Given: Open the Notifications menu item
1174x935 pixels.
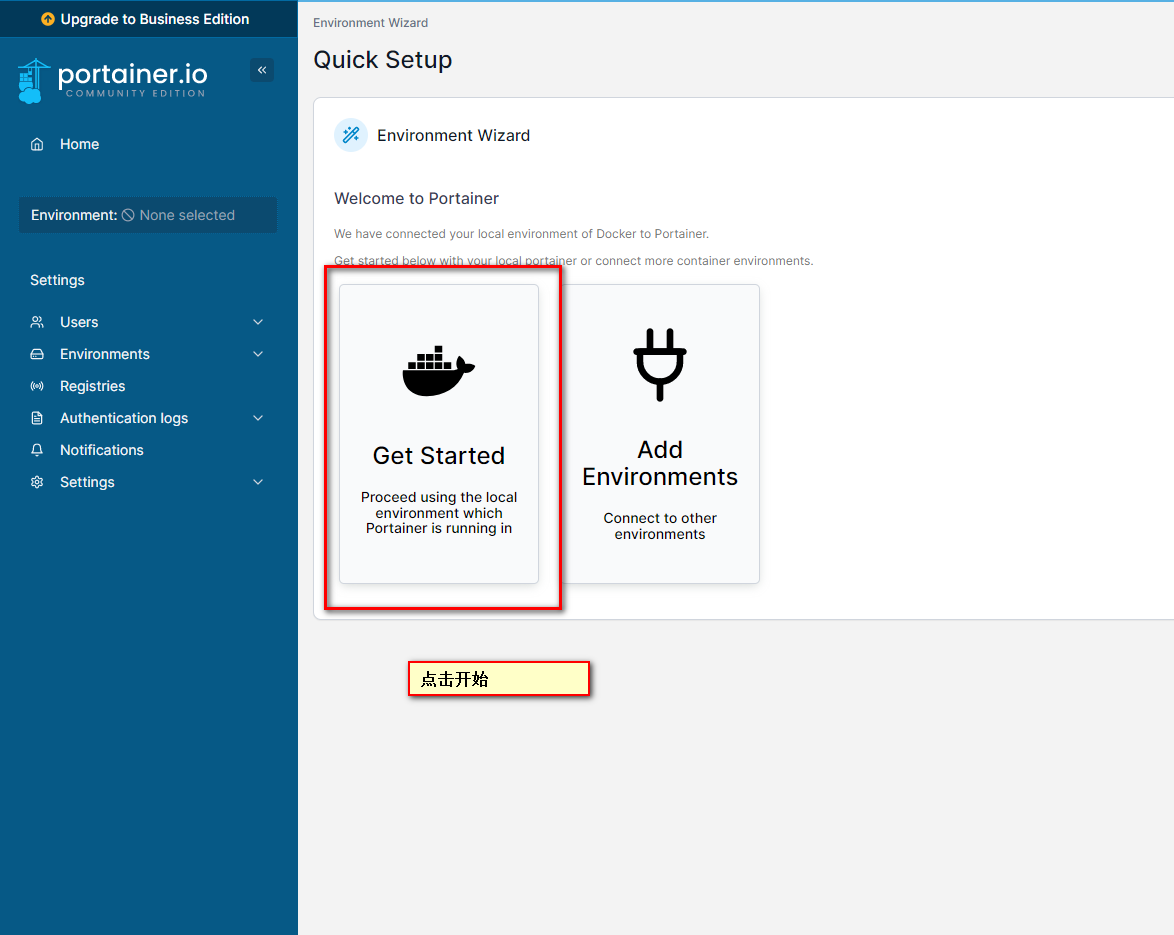Looking at the screenshot, I should (101, 450).
